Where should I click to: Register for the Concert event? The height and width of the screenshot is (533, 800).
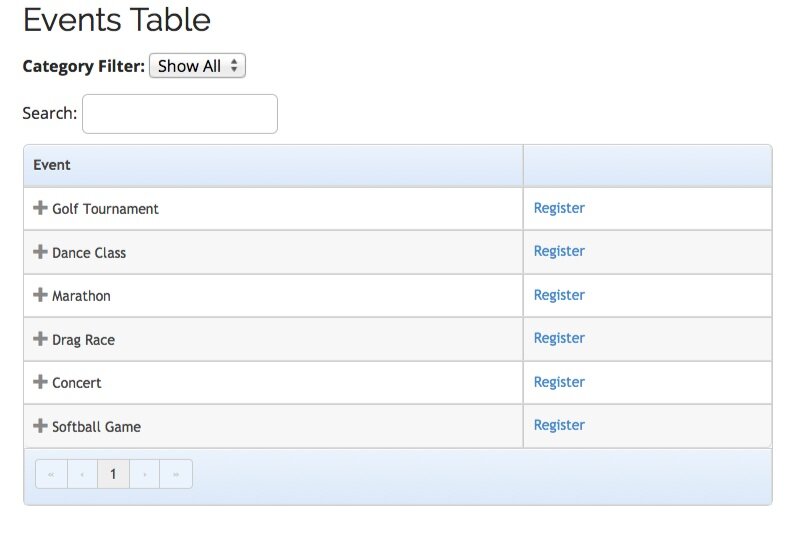pyautogui.click(x=559, y=382)
